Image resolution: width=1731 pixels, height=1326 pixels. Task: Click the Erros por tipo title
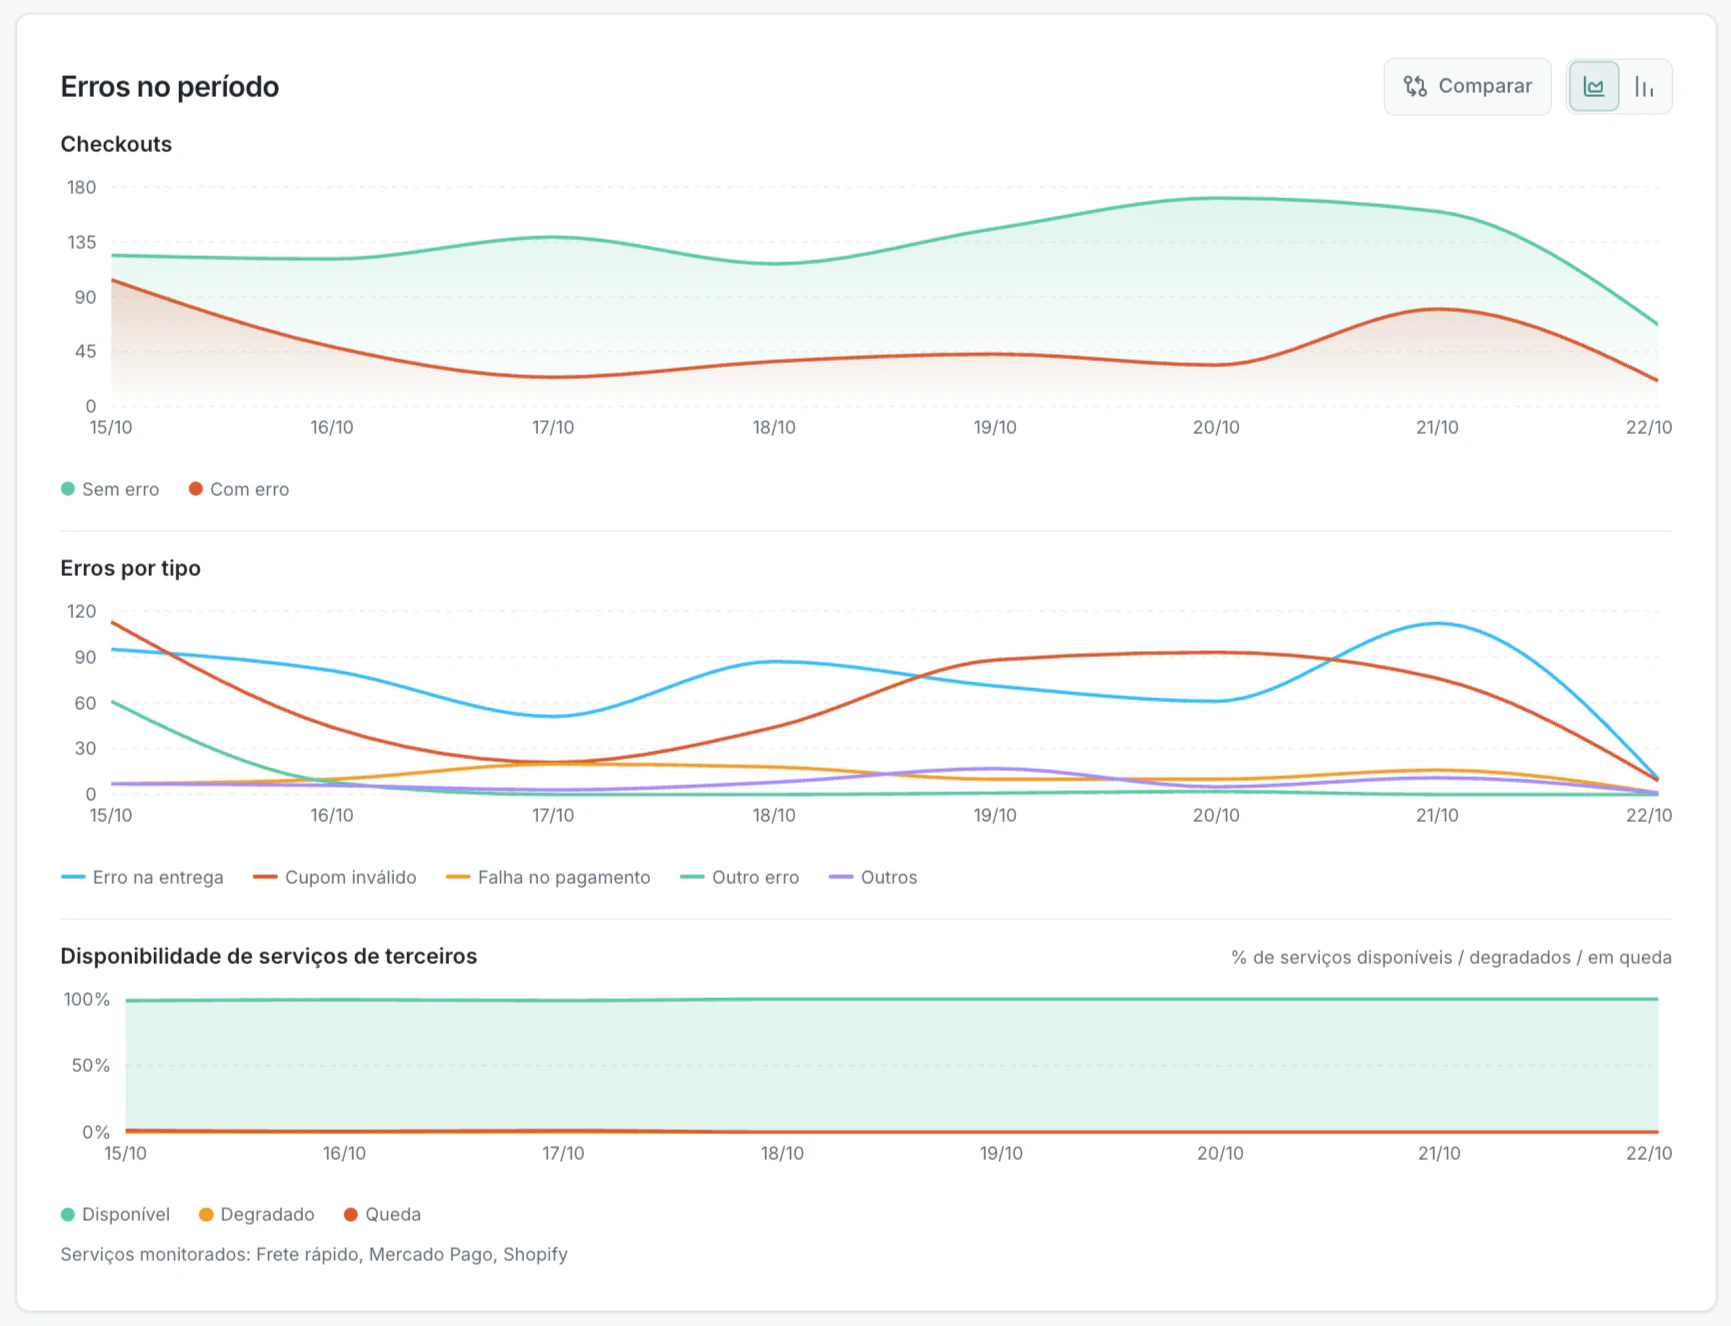click(x=130, y=568)
